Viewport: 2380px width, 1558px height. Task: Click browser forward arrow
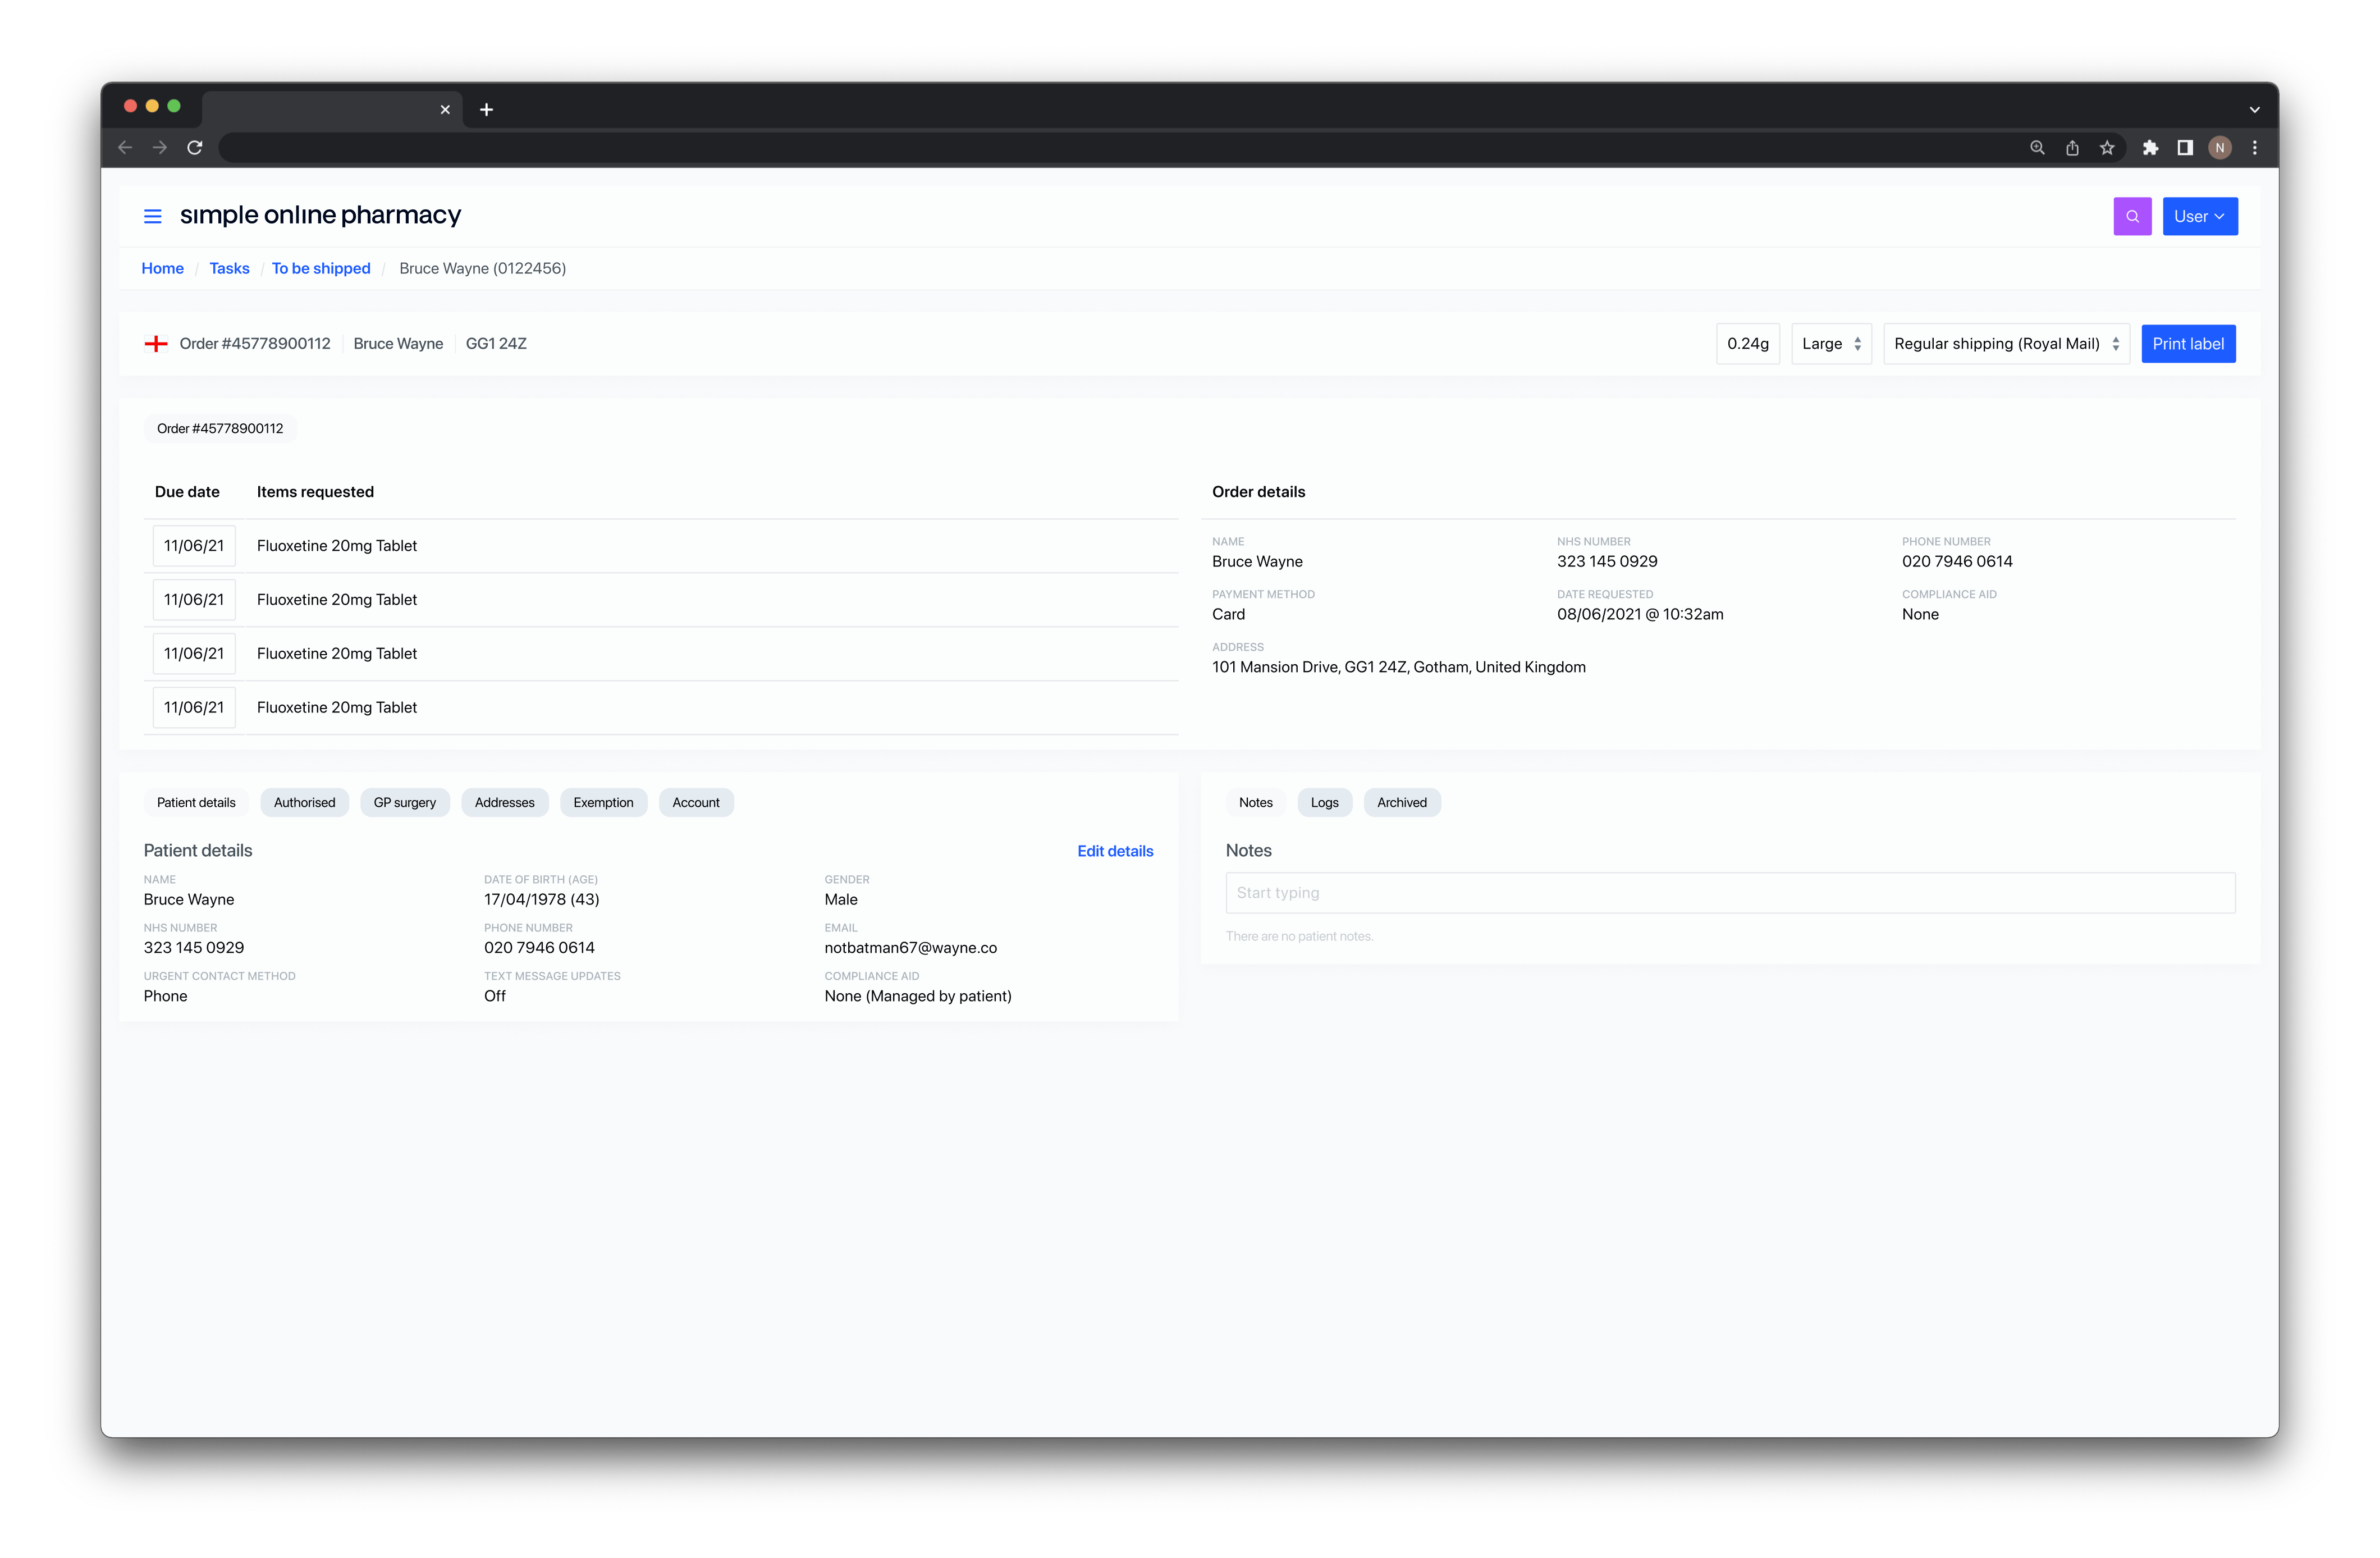[x=160, y=148]
